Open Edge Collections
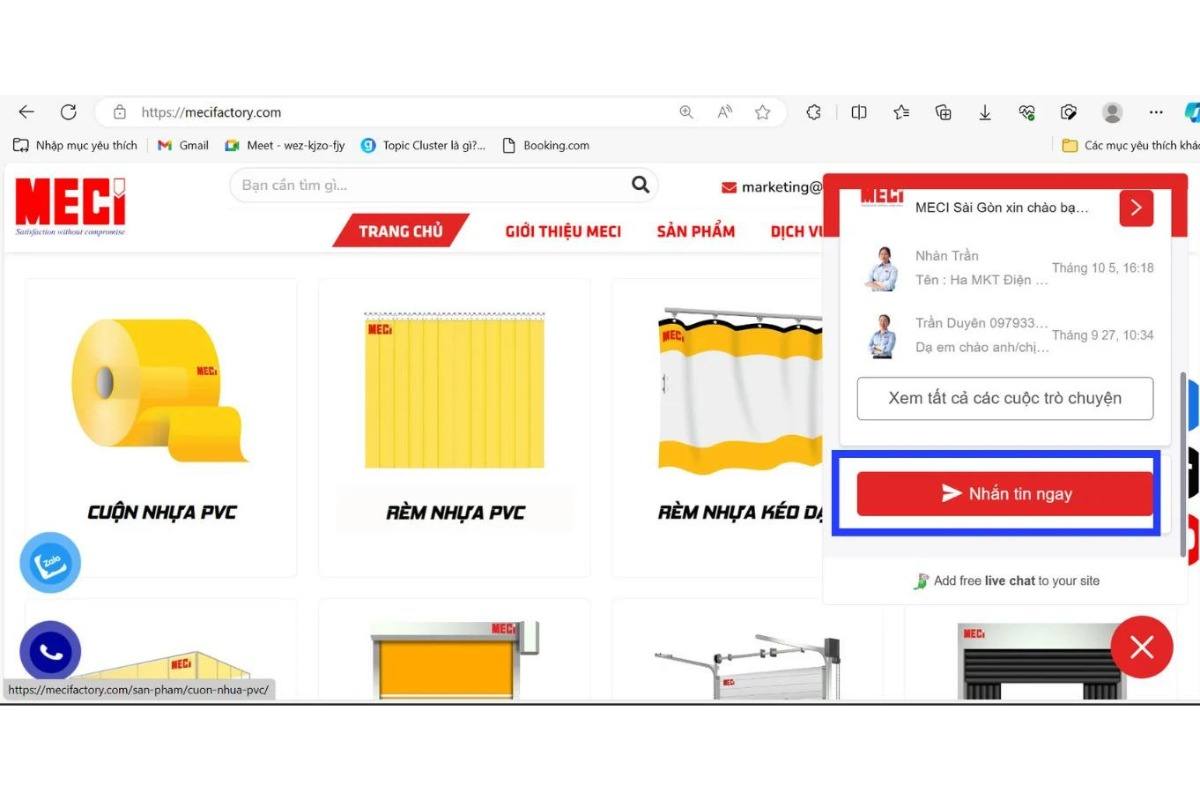Viewport: 1200px width, 800px height. pyautogui.click(x=944, y=112)
